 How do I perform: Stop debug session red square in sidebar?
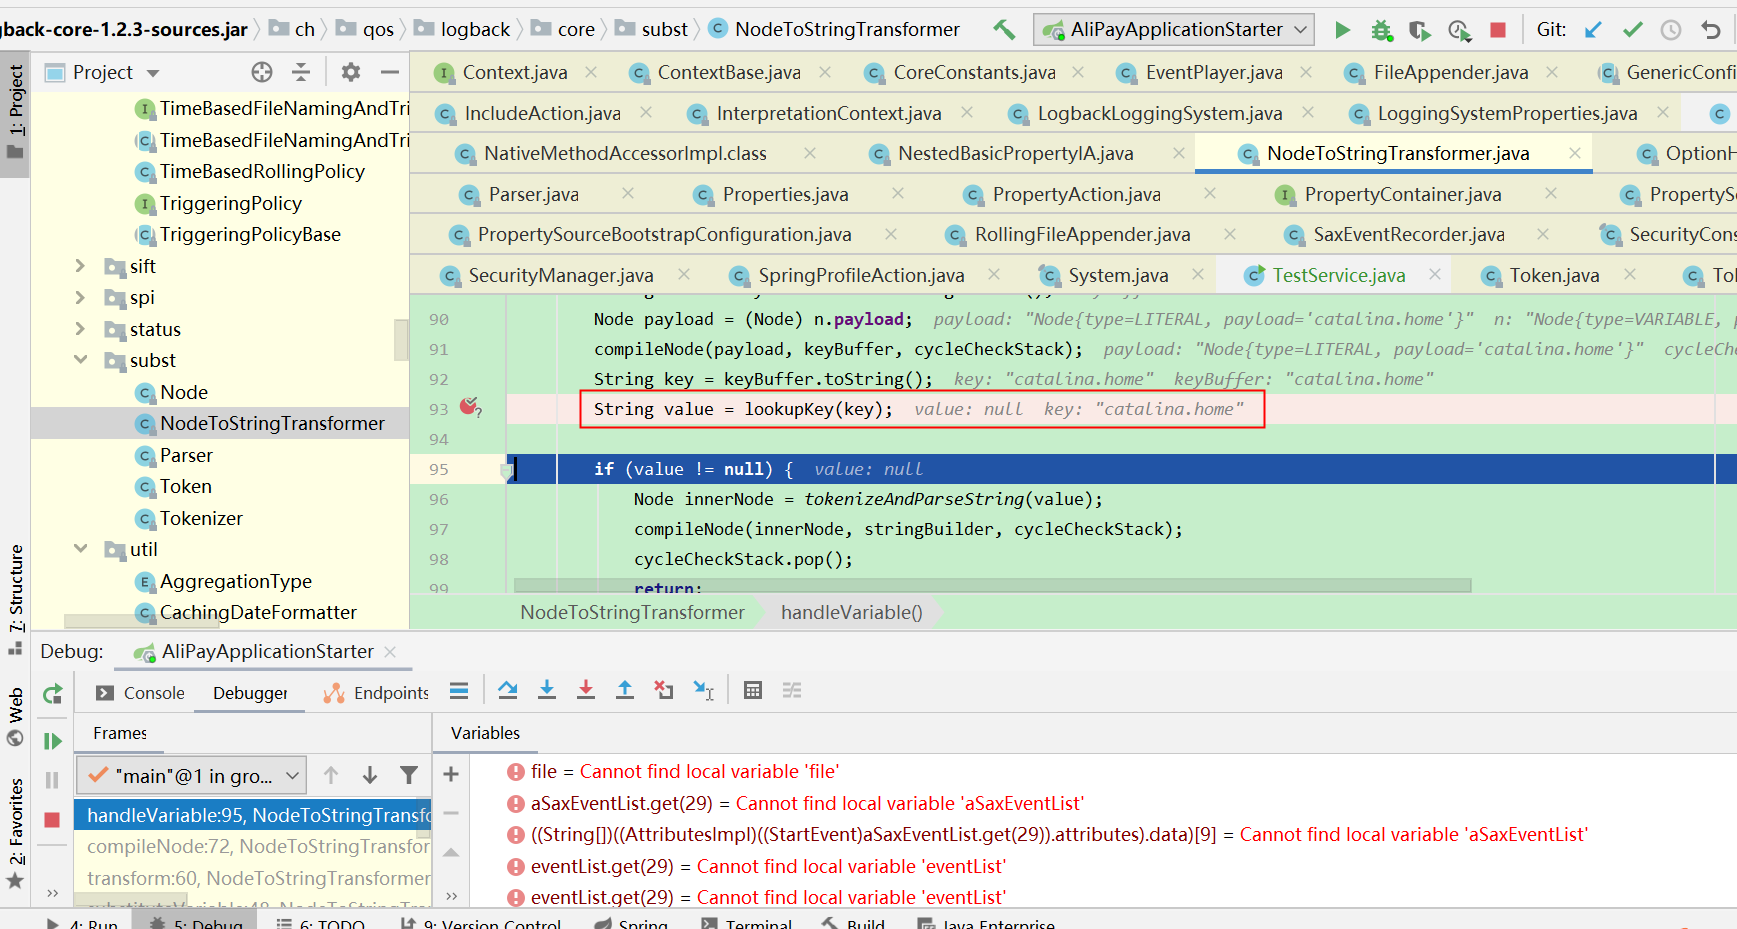[x=52, y=820]
